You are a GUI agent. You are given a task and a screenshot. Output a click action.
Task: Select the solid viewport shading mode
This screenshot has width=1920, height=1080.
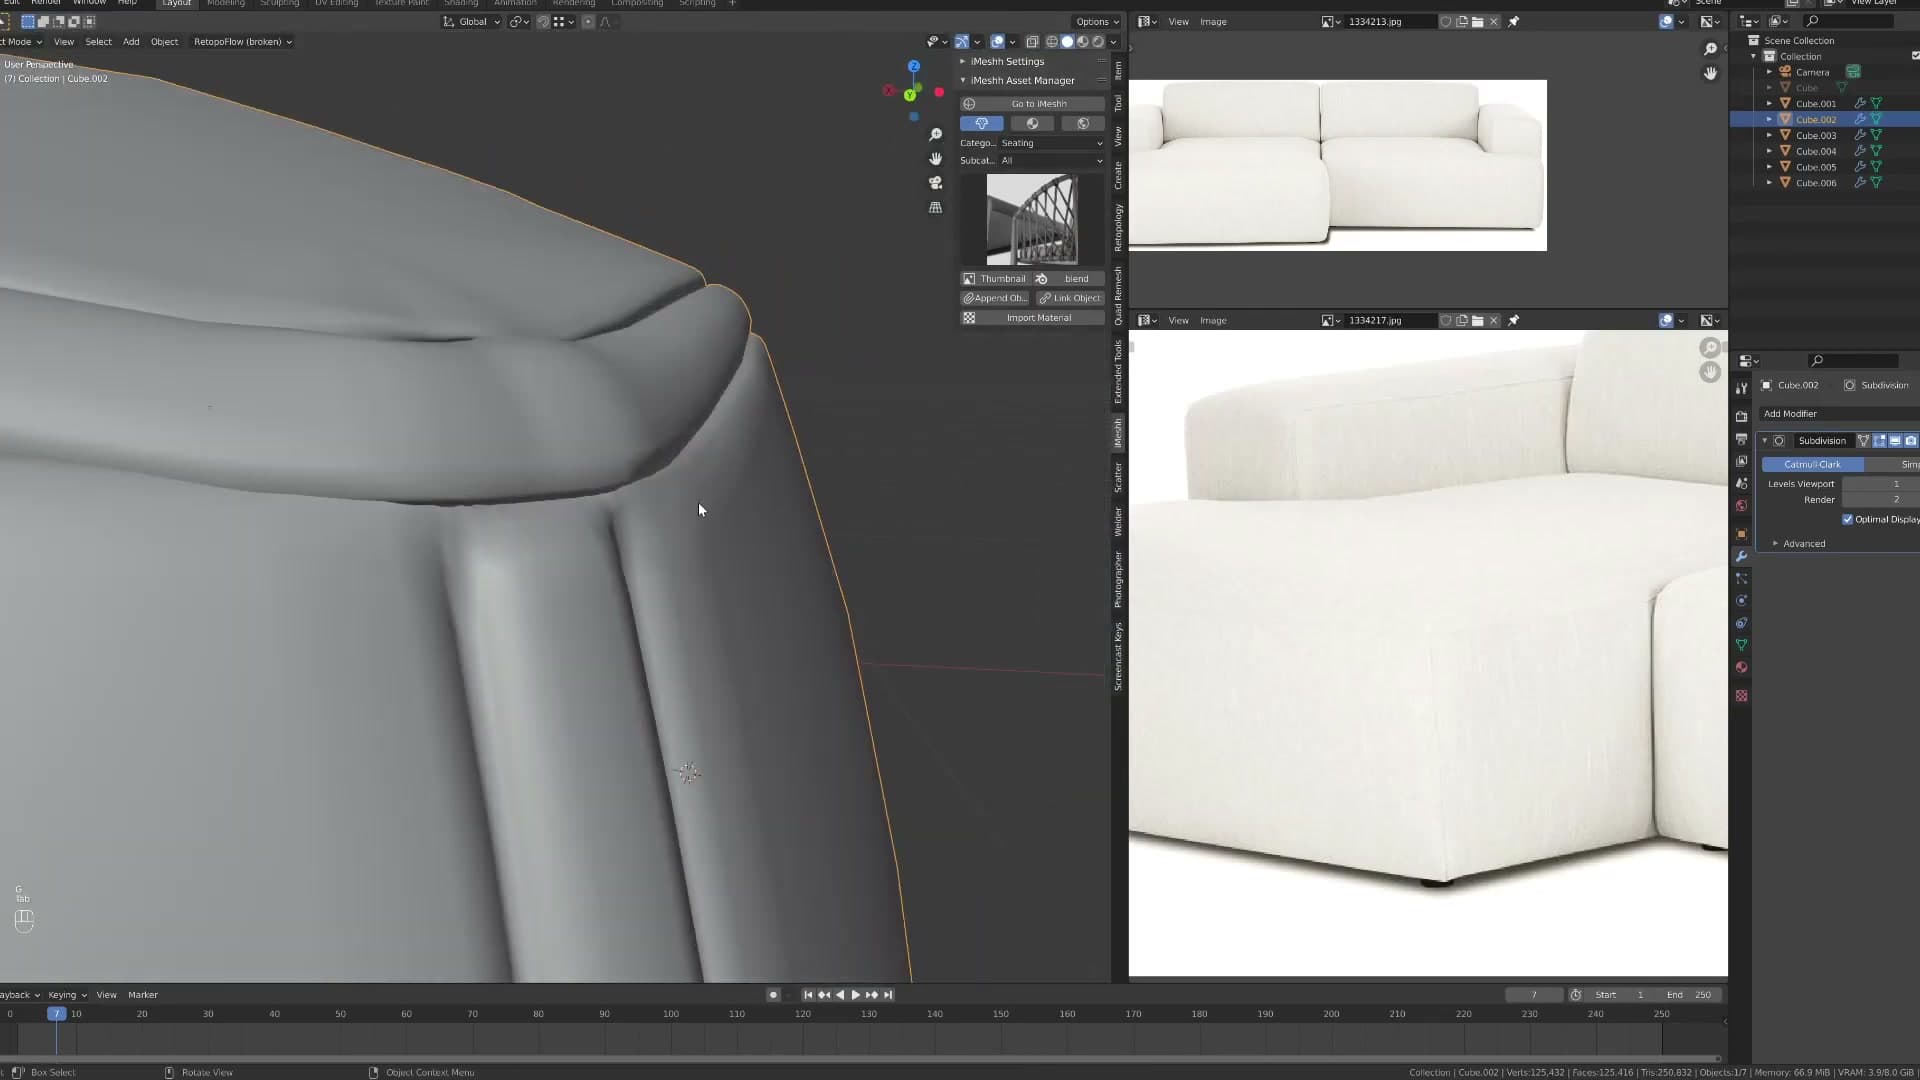pyautogui.click(x=1067, y=42)
